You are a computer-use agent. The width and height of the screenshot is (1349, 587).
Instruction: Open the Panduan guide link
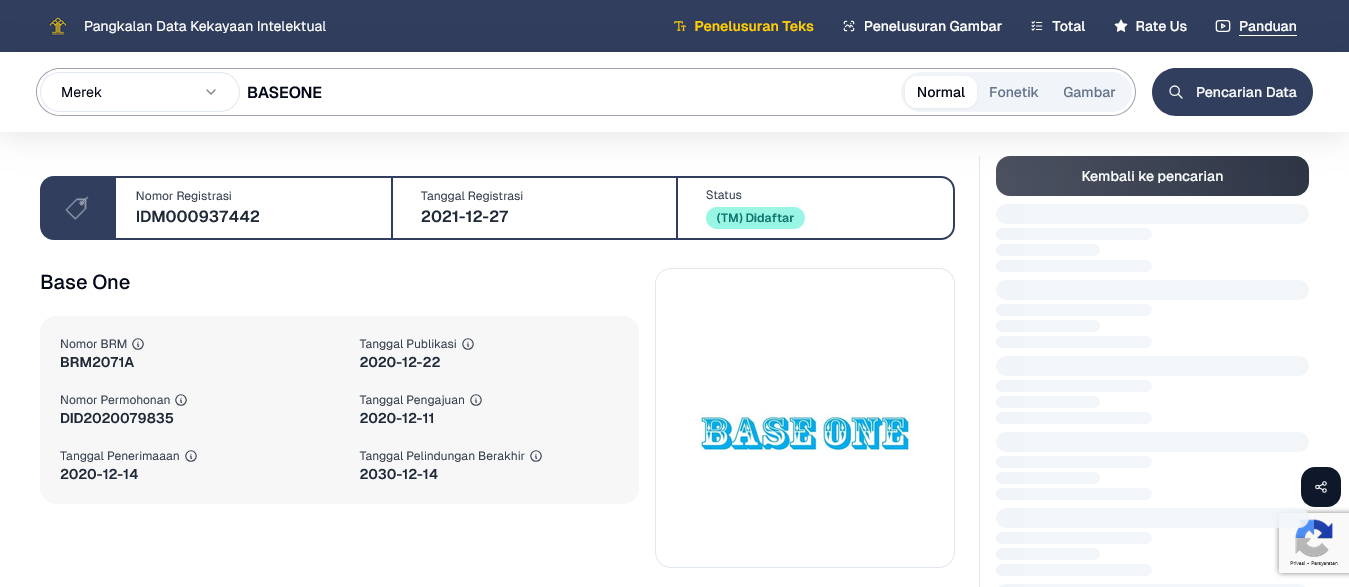tap(1256, 26)
